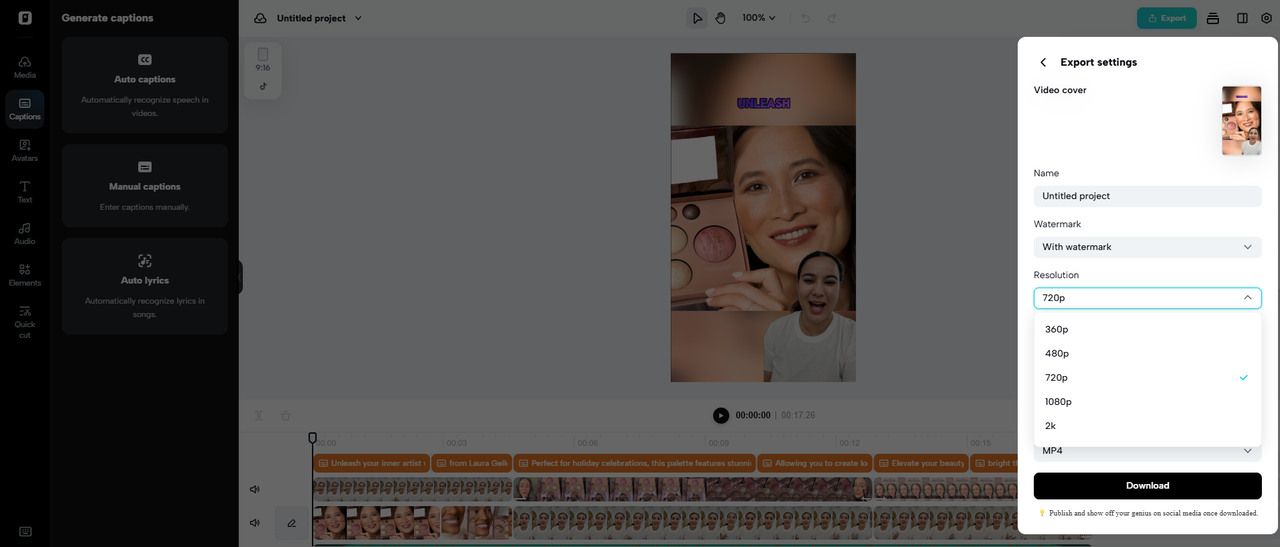This screenshot has height=547, width=1280.
Task: Open the MP4 format dropdown
Action: [1147, 451]
